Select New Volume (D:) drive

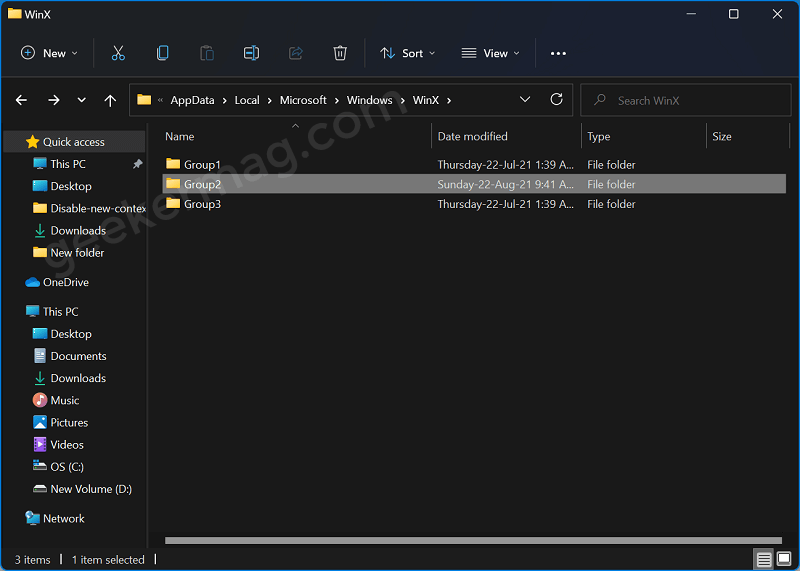91,489
